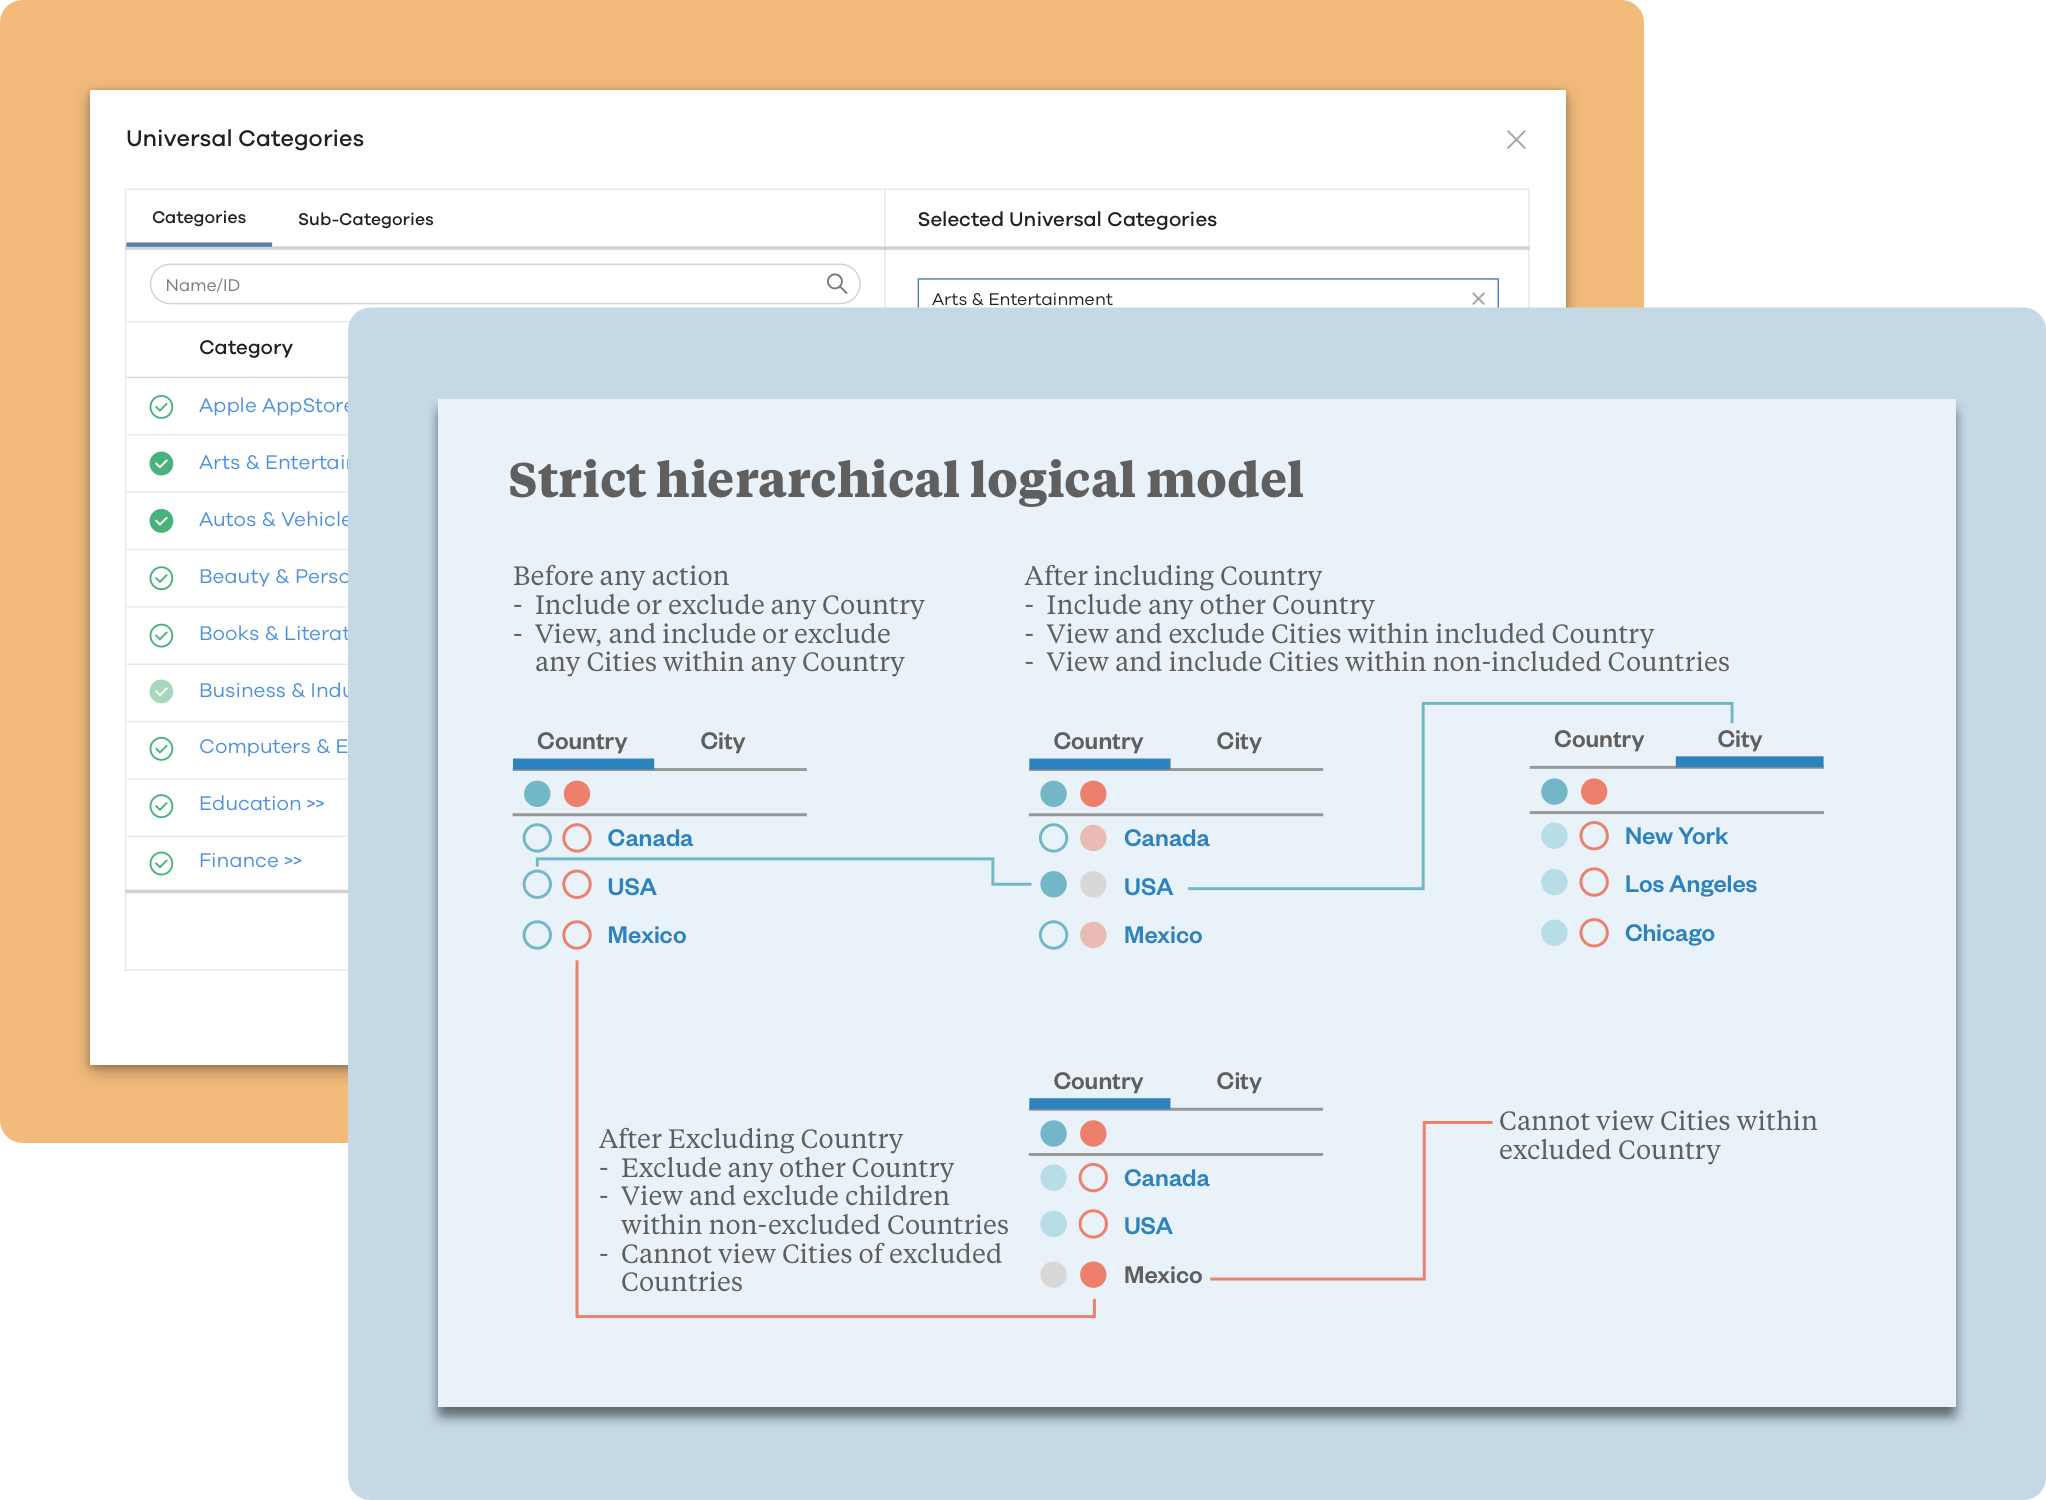Click the search magnifier icon in Name/ID field
This screenshot has width=2046, height=1500.
click(836, 284)
